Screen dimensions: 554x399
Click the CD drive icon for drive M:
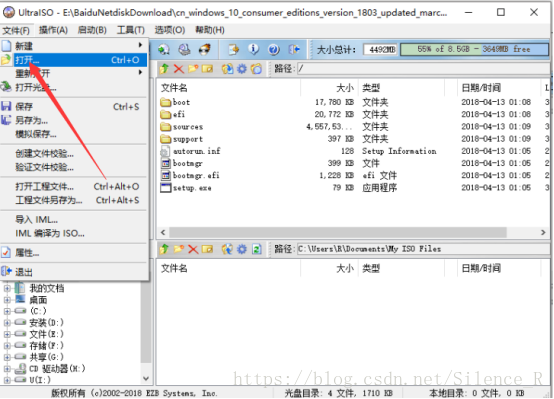(20, 369)
